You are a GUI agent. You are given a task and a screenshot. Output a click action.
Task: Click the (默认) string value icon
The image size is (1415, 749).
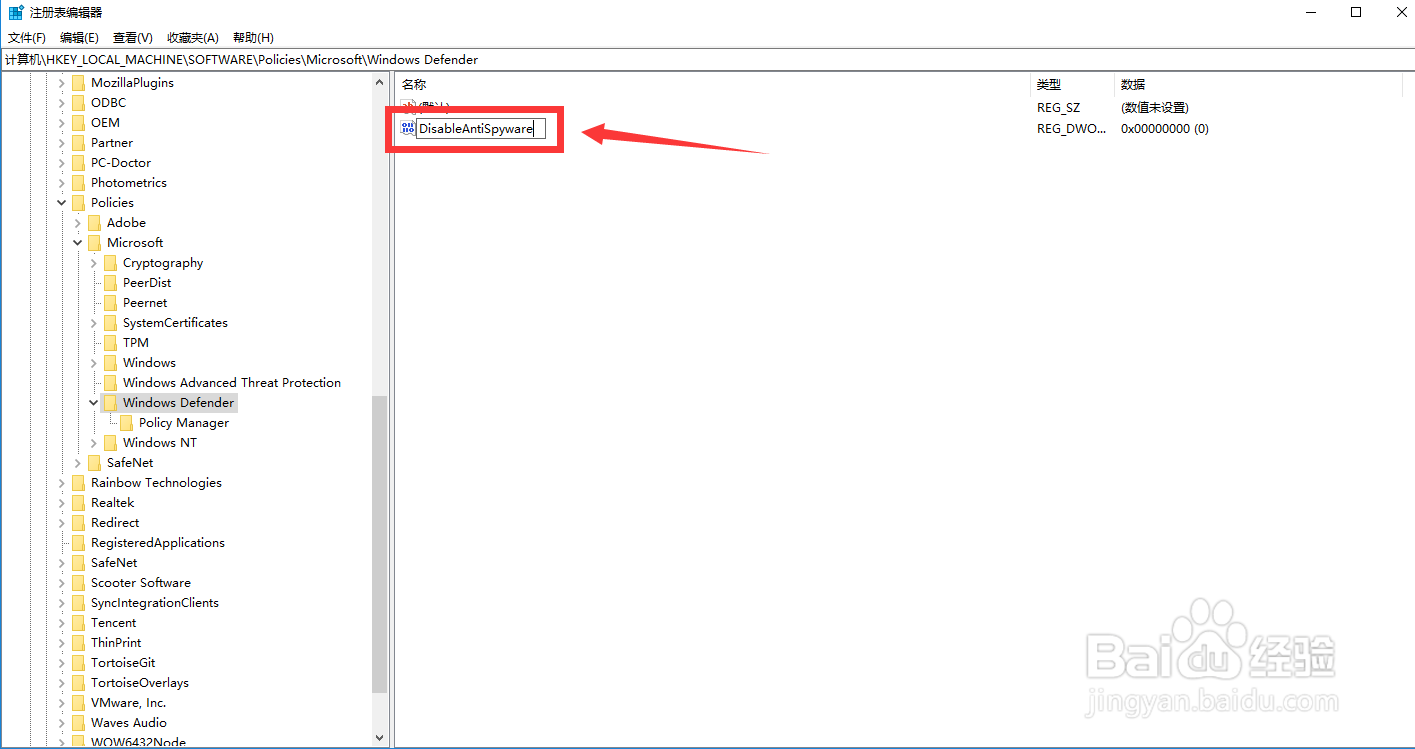(x=408, y=105)
